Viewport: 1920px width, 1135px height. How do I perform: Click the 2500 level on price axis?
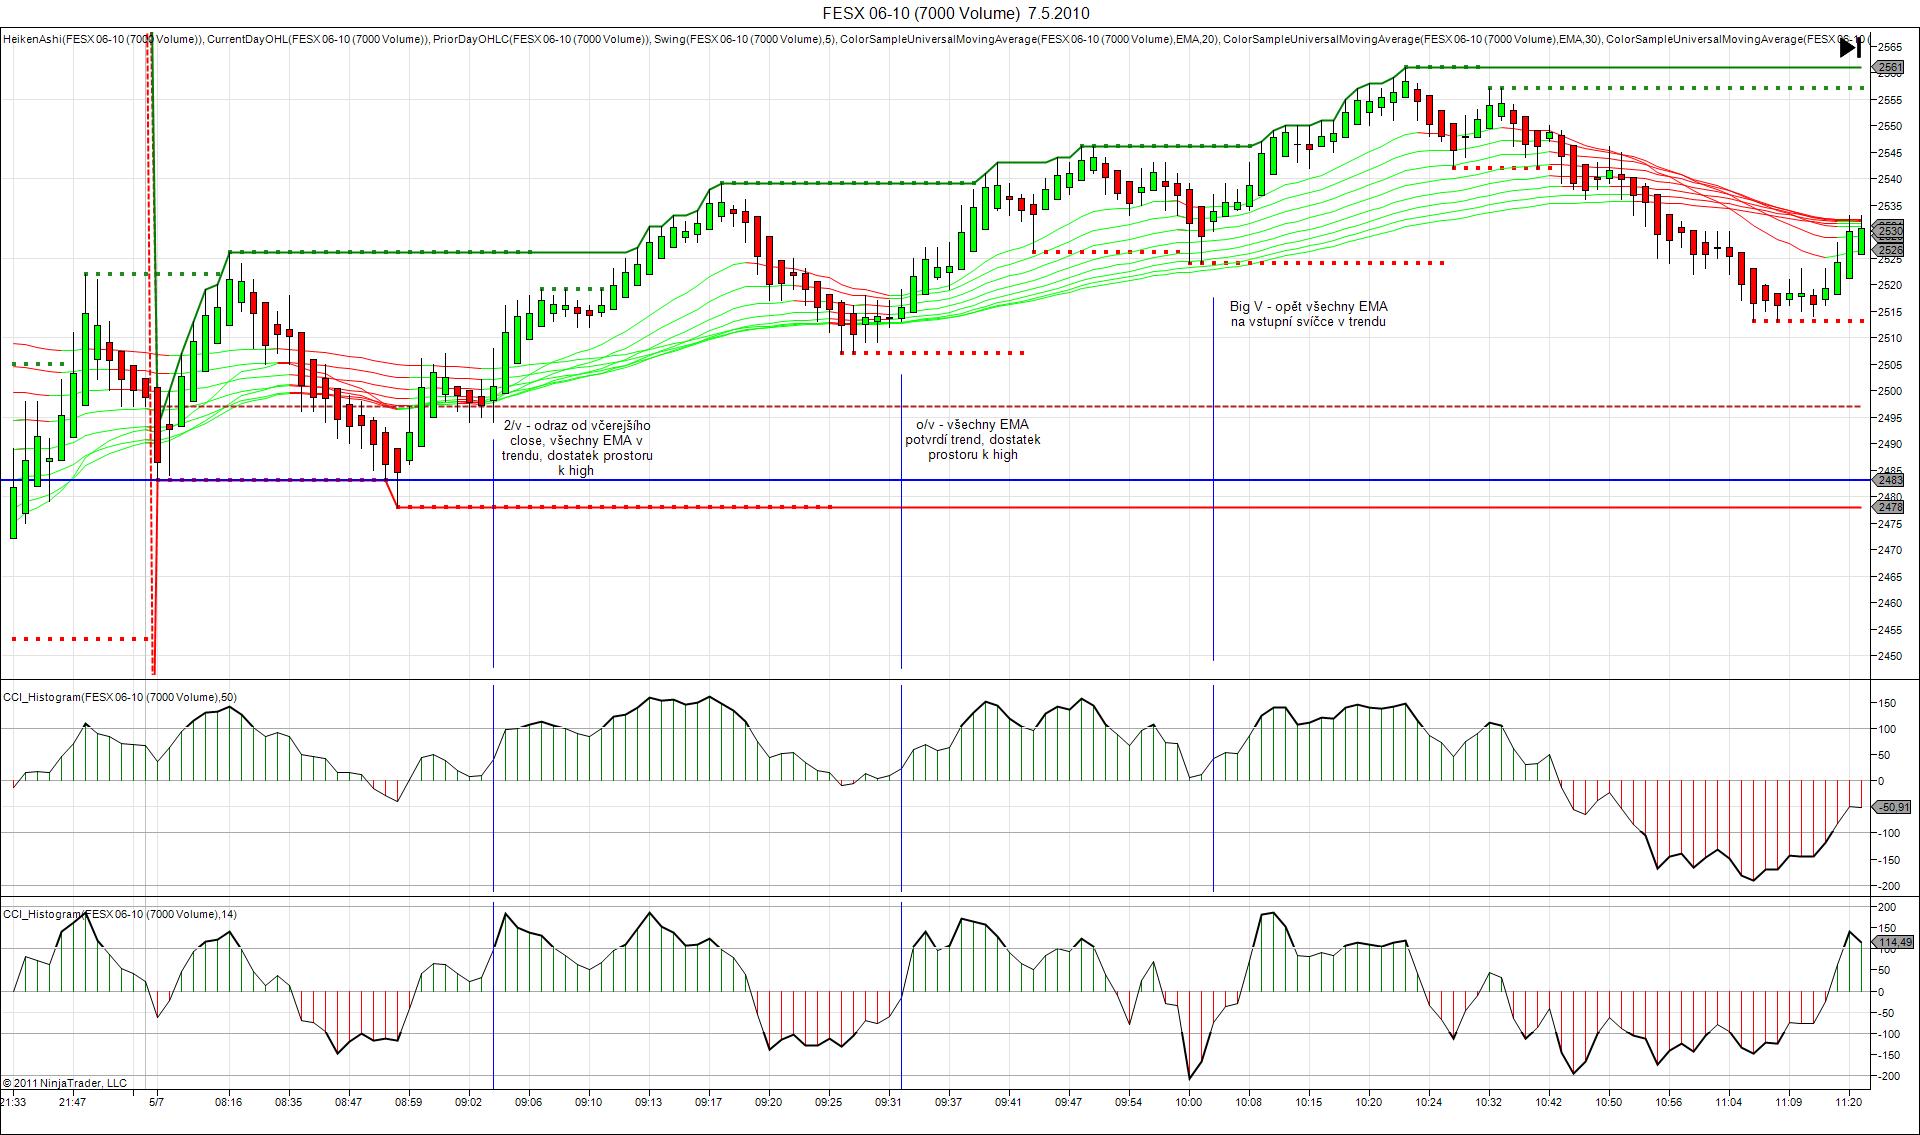coord(1890,391)
